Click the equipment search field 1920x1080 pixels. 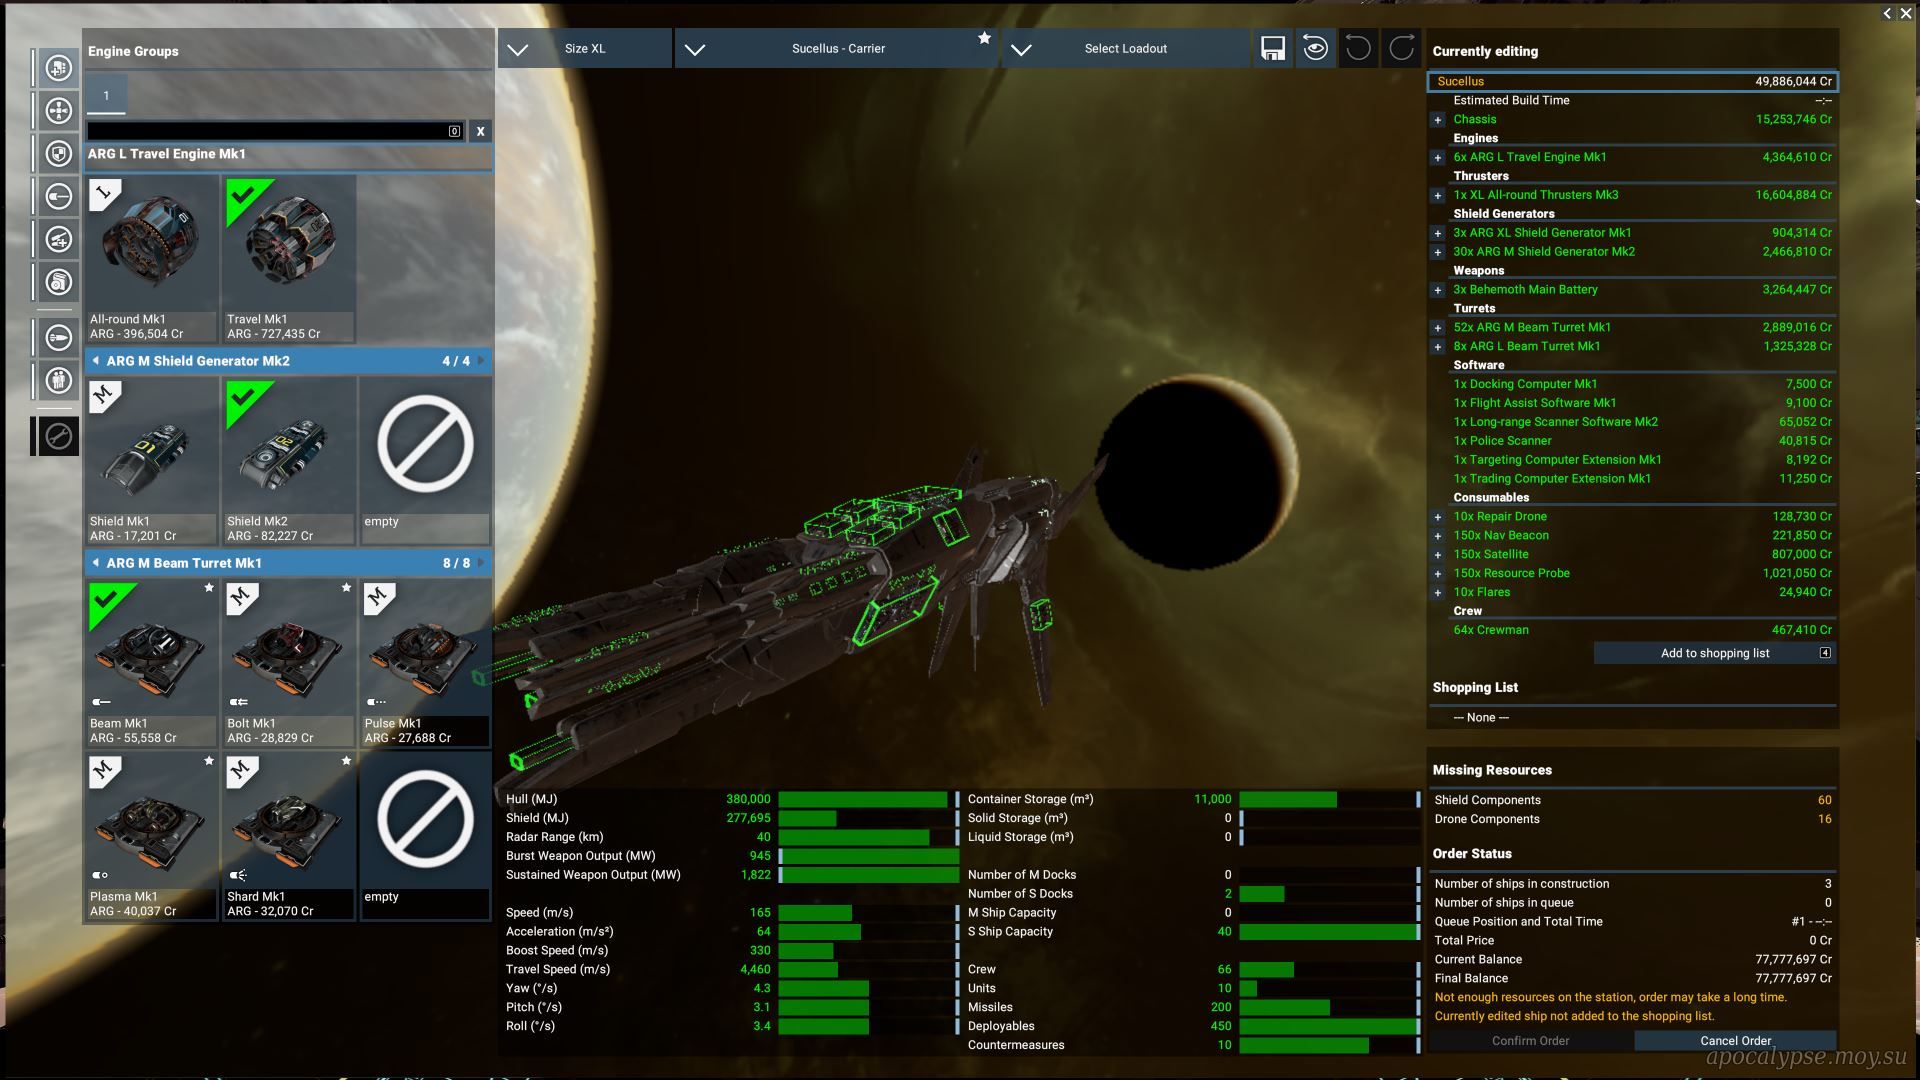click(x=275, y=131)
